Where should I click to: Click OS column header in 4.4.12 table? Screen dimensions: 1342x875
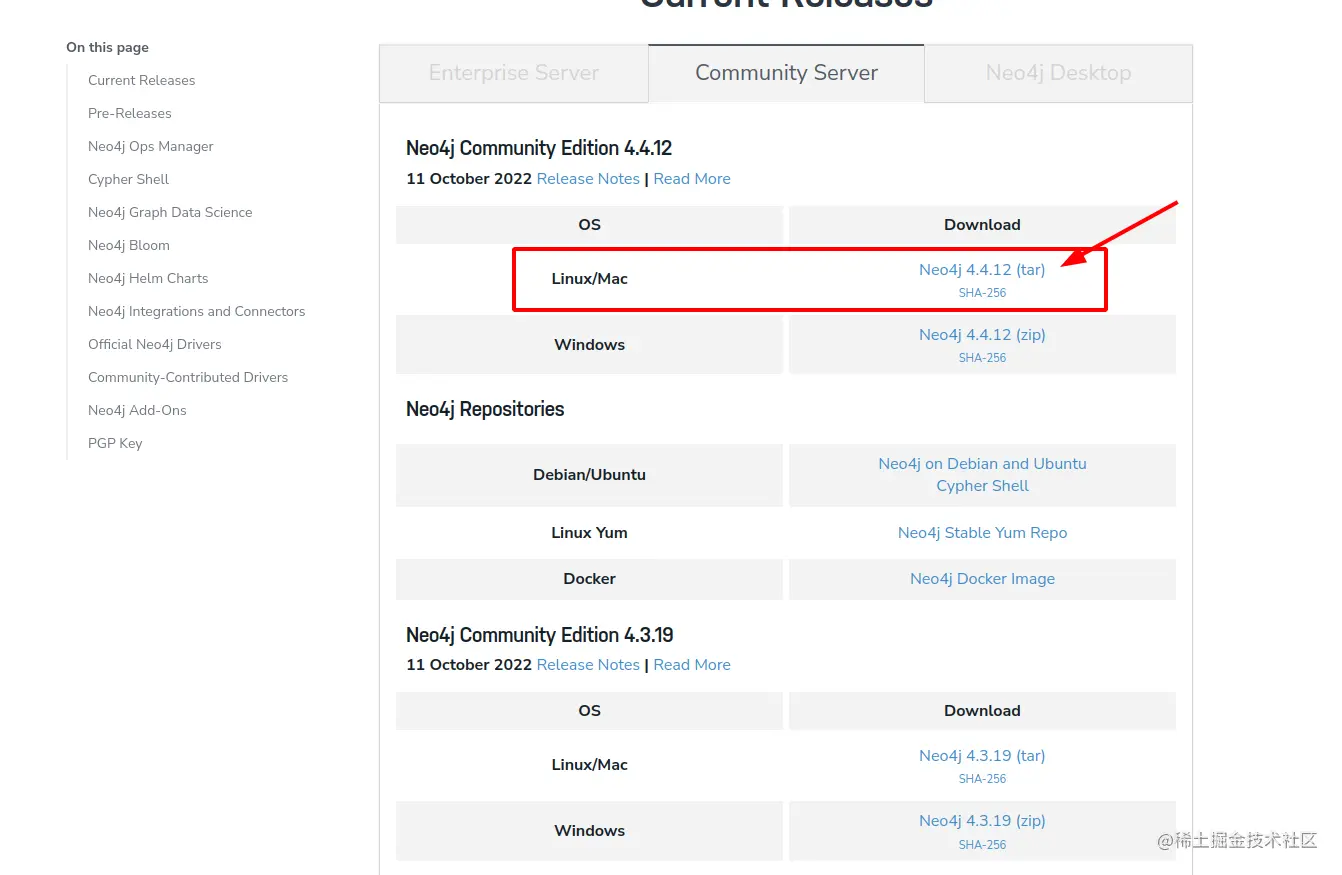pyautogui.click(x=589, y=225)
